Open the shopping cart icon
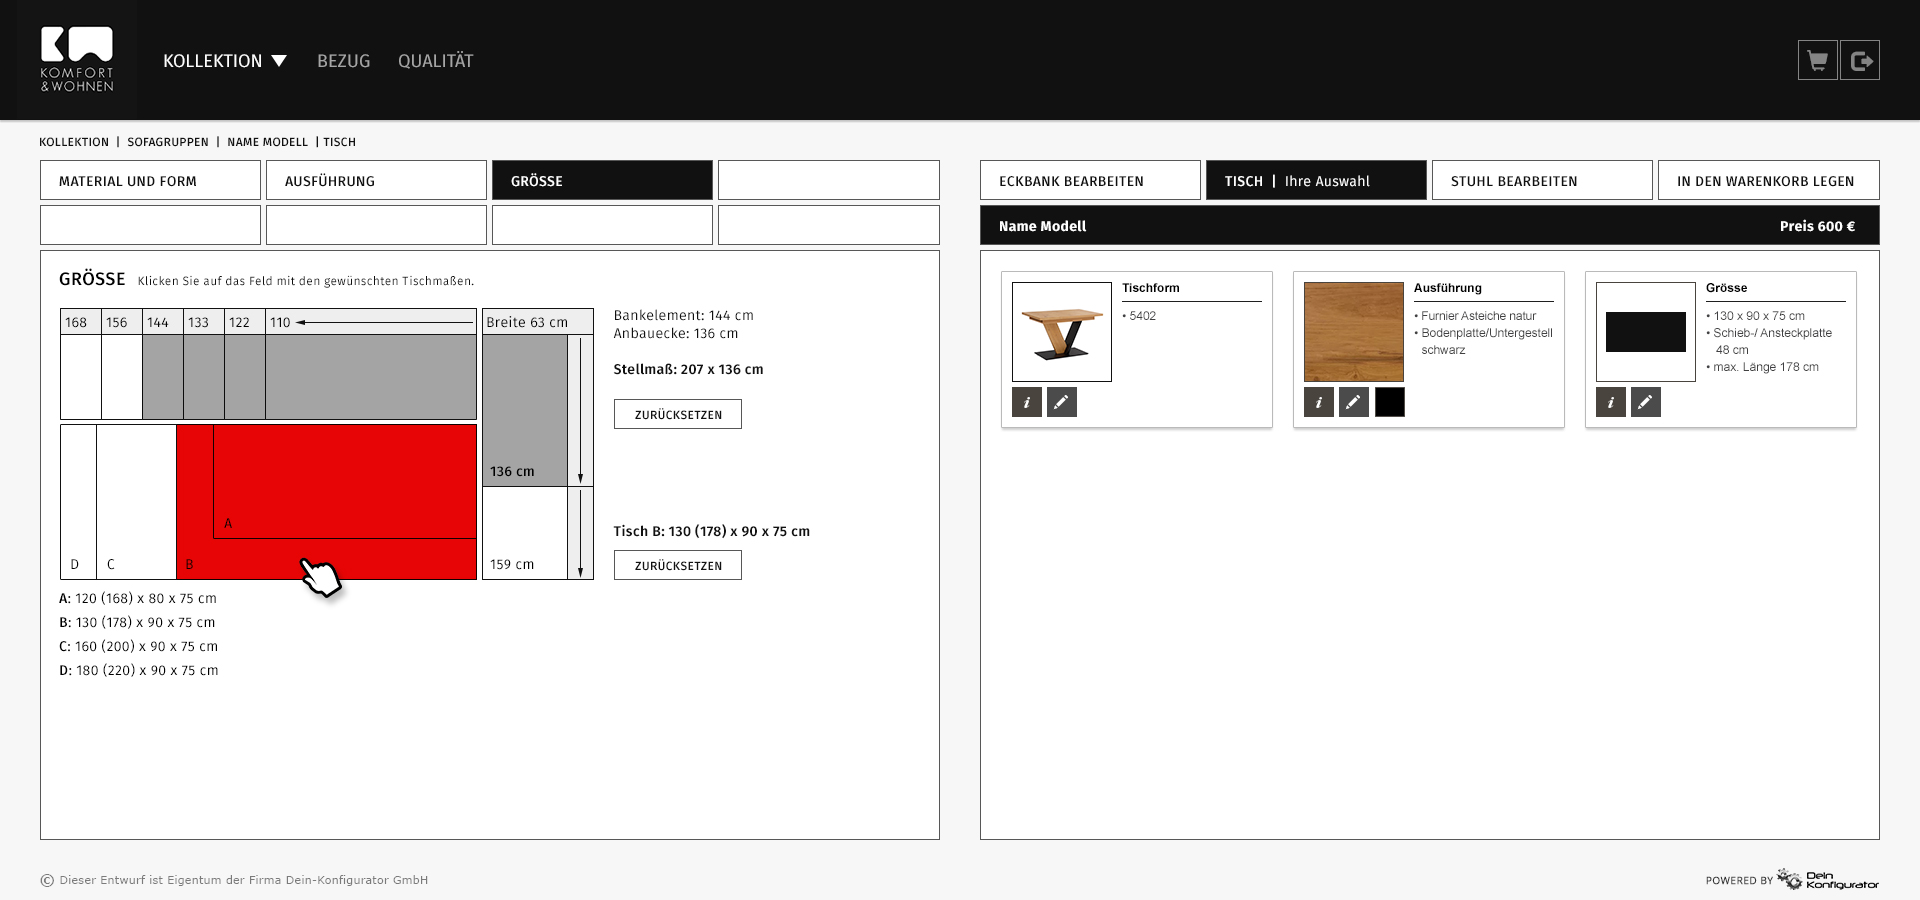 [x=1817, y=61]
